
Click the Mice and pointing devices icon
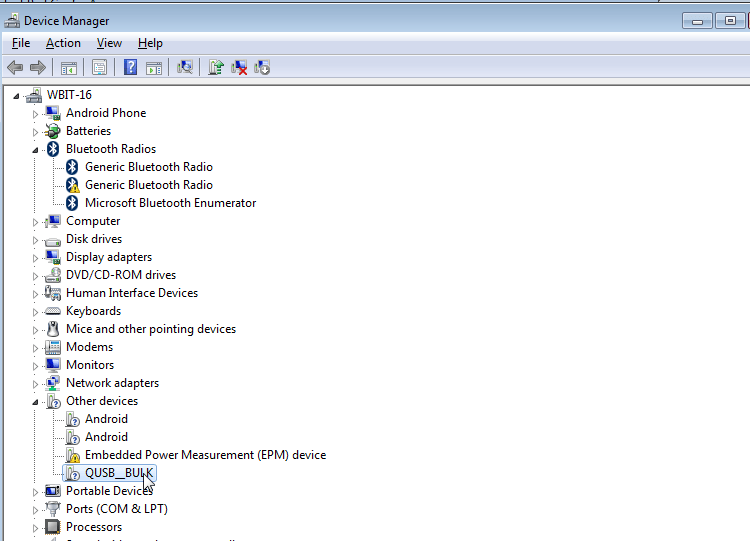(x=53, y=329)
